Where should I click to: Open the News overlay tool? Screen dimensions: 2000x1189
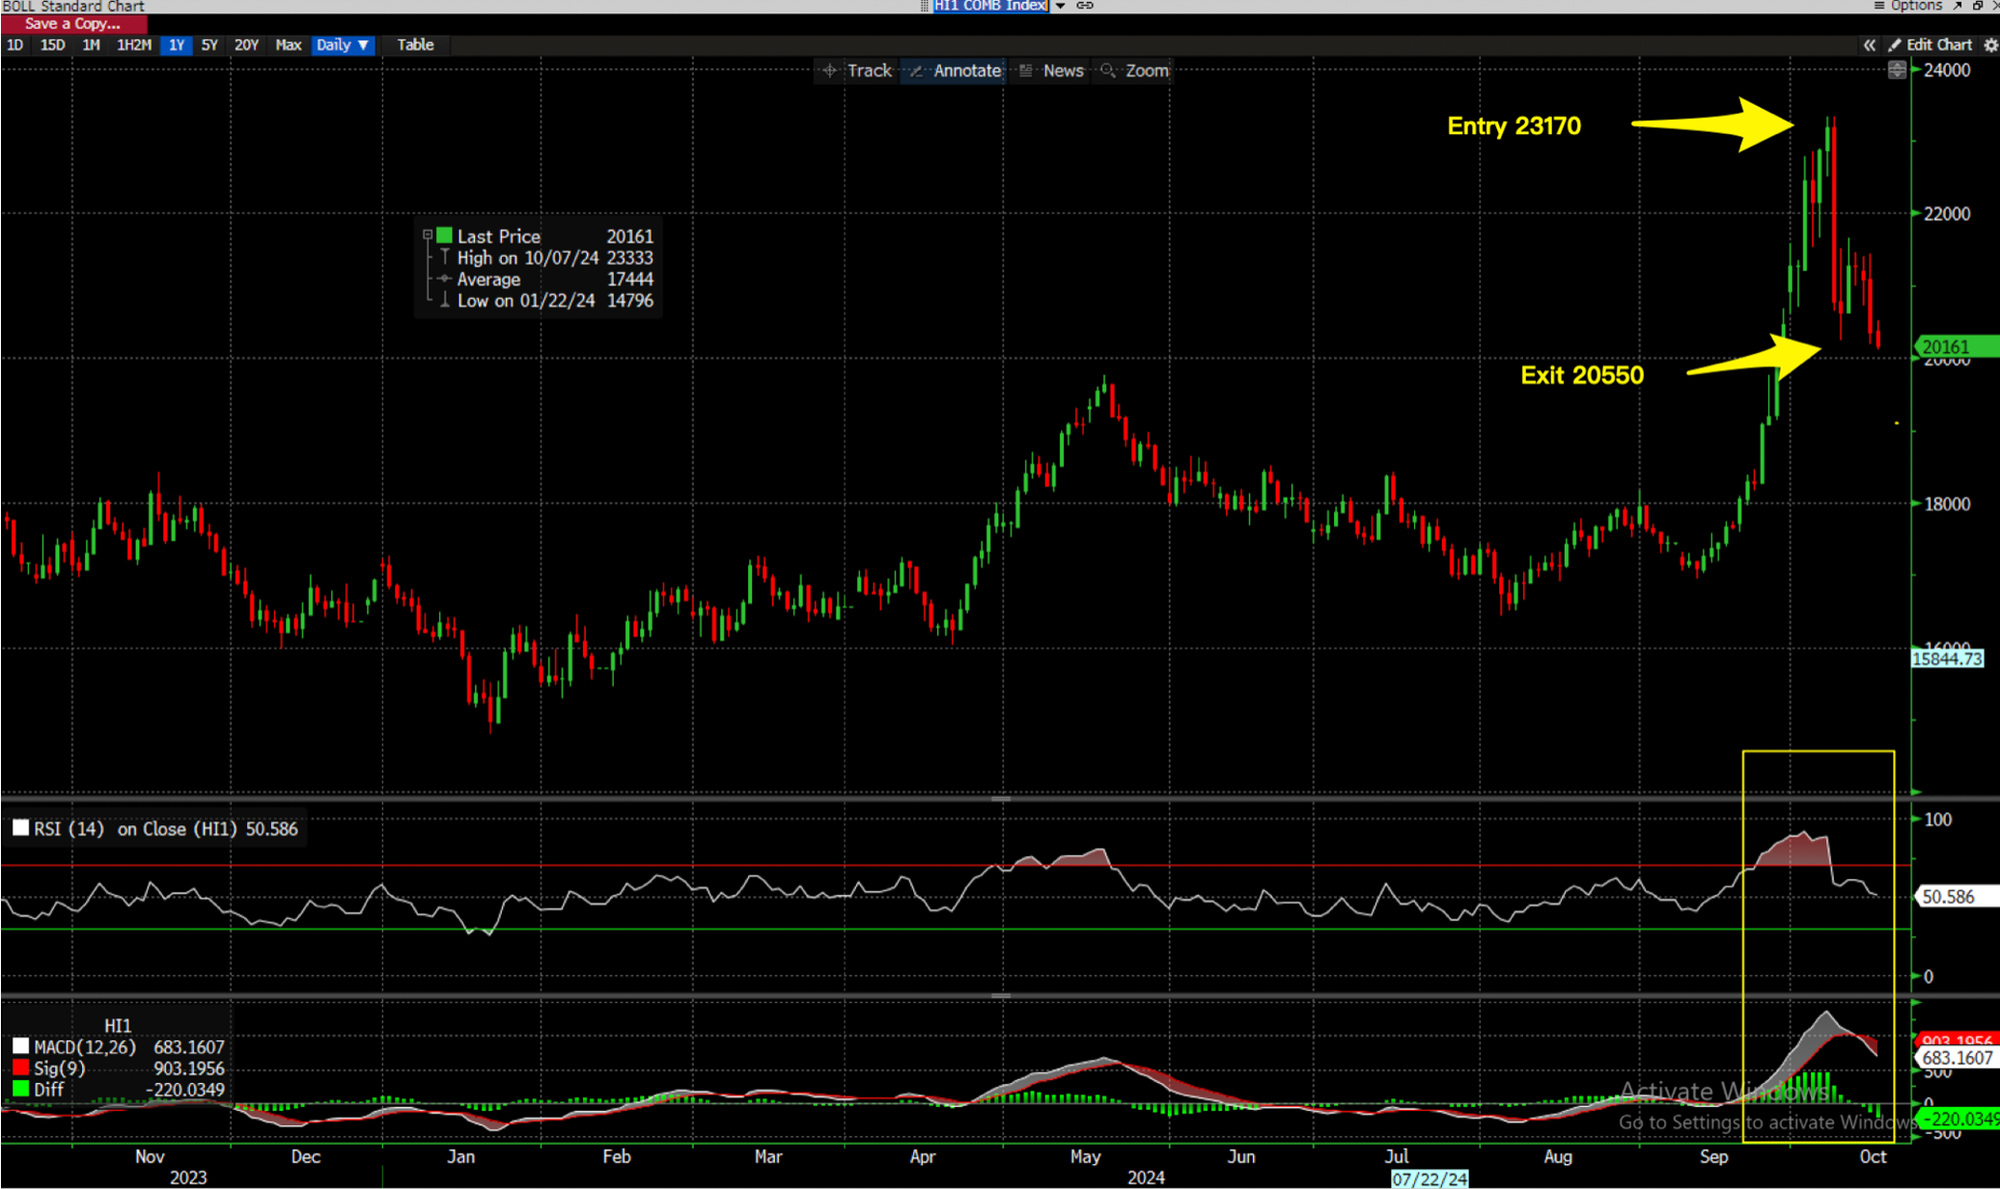coord(1051,71)
